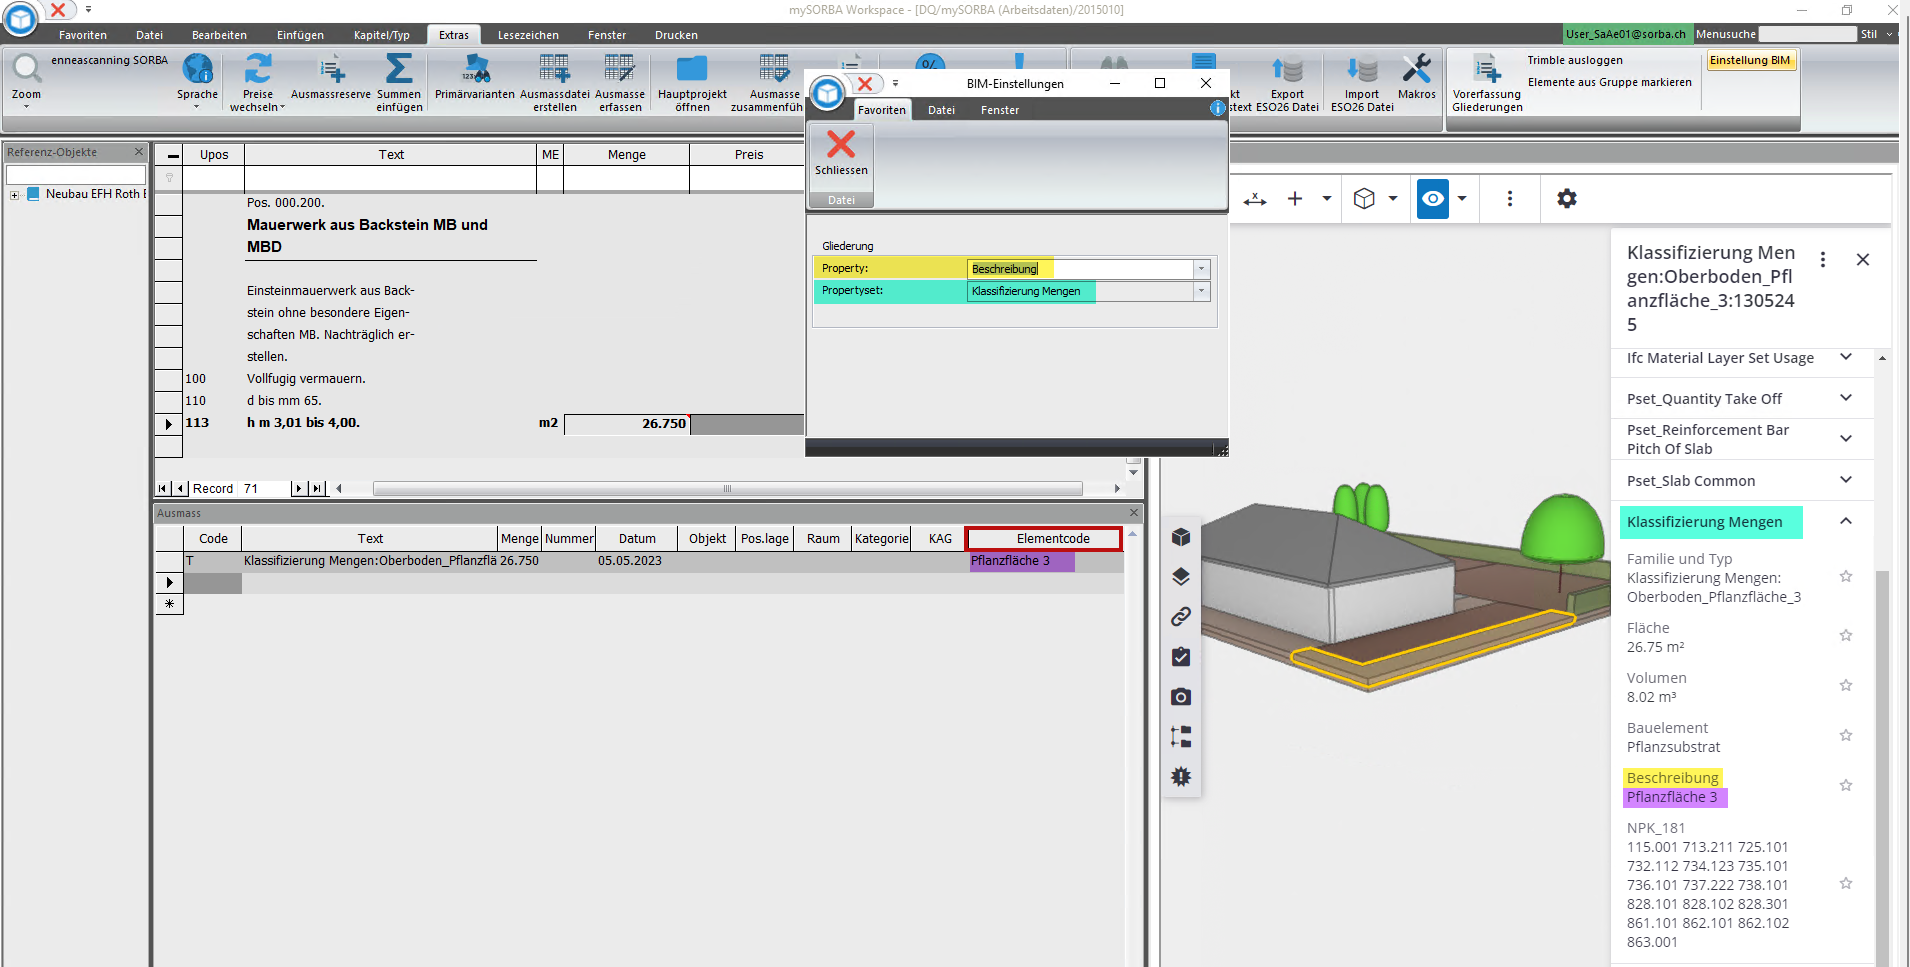Viewport: 1910px width, 967px height.
Task: Star the Beschreibung property as favorite
Action: (1846, 786)
